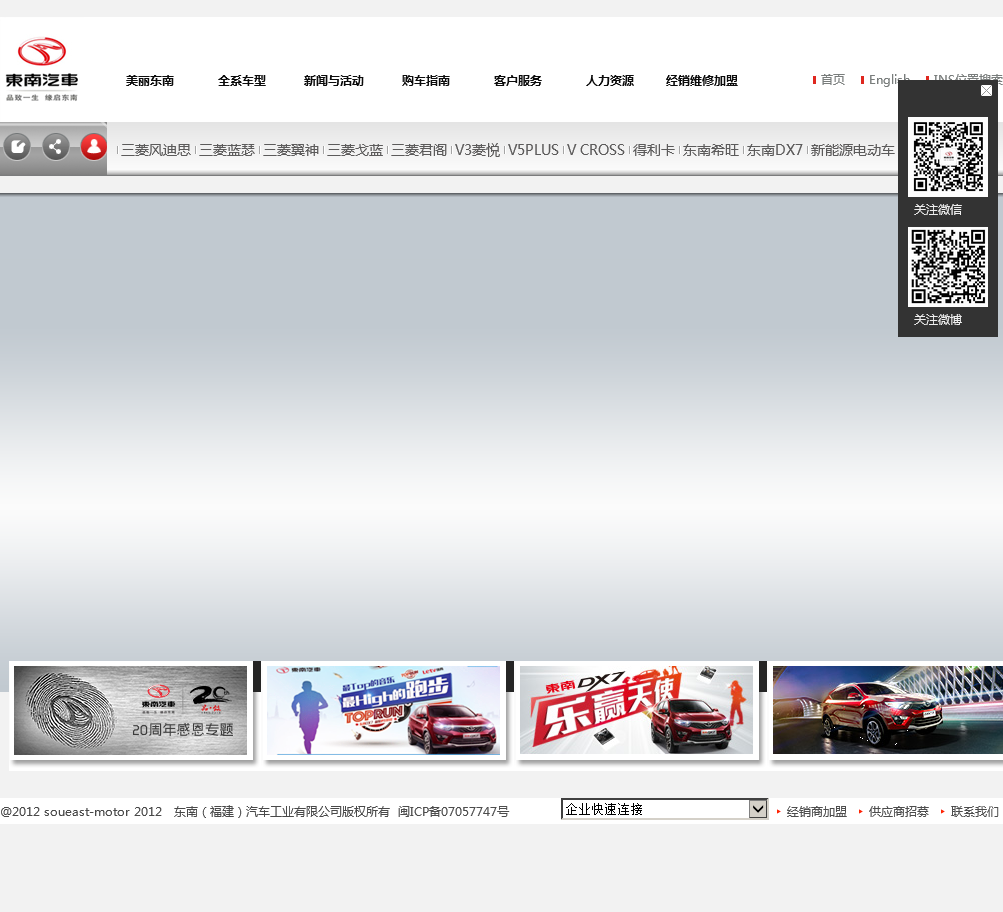Open the 20周年感恩专题 thumbnail
1003x912 pixels.
tap(130, 711)
